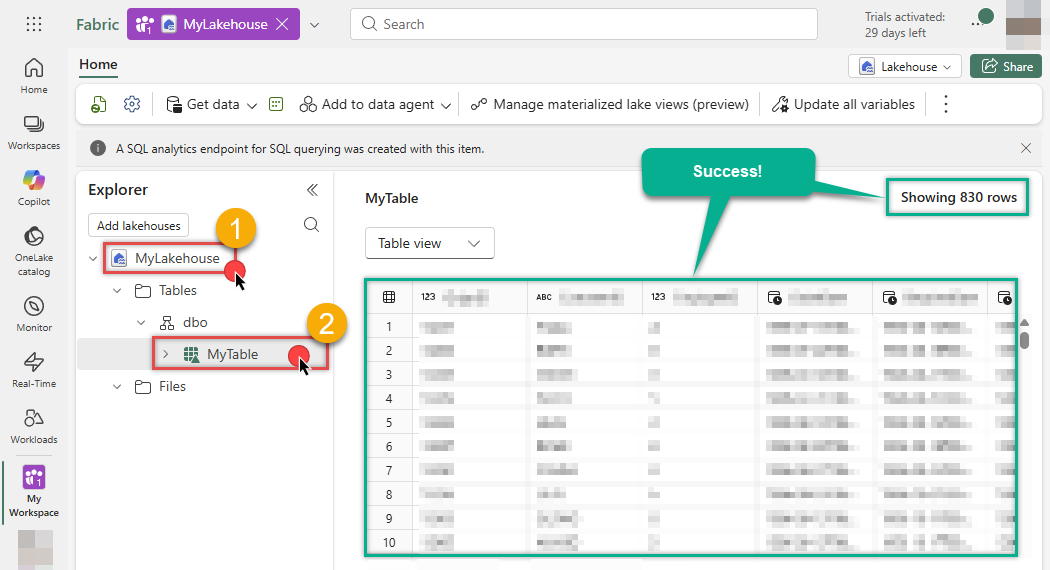Click the refresh lakehouse icon
The image size is (1050, 570).
(98, 104)
